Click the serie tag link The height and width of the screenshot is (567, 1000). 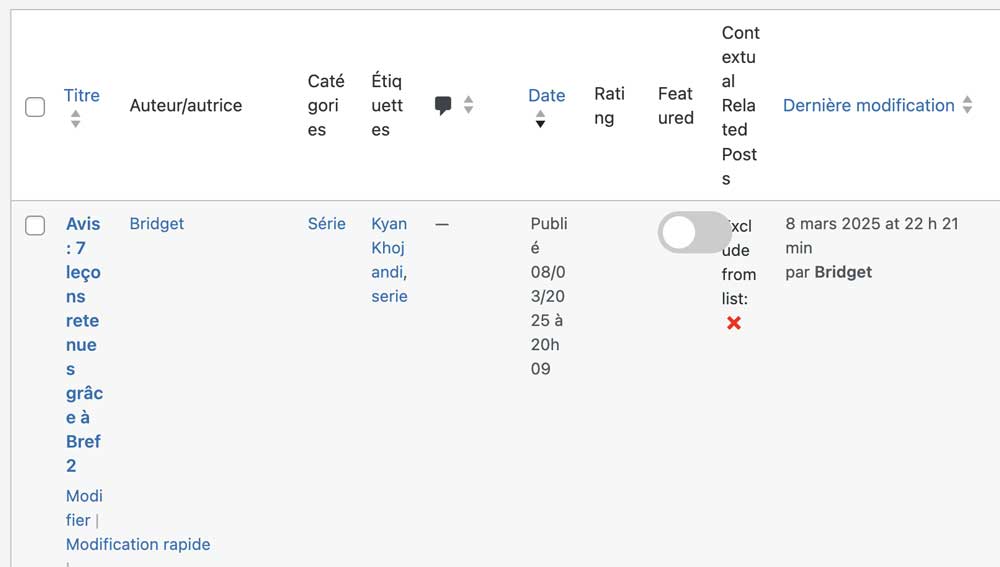tap(389, 296)
